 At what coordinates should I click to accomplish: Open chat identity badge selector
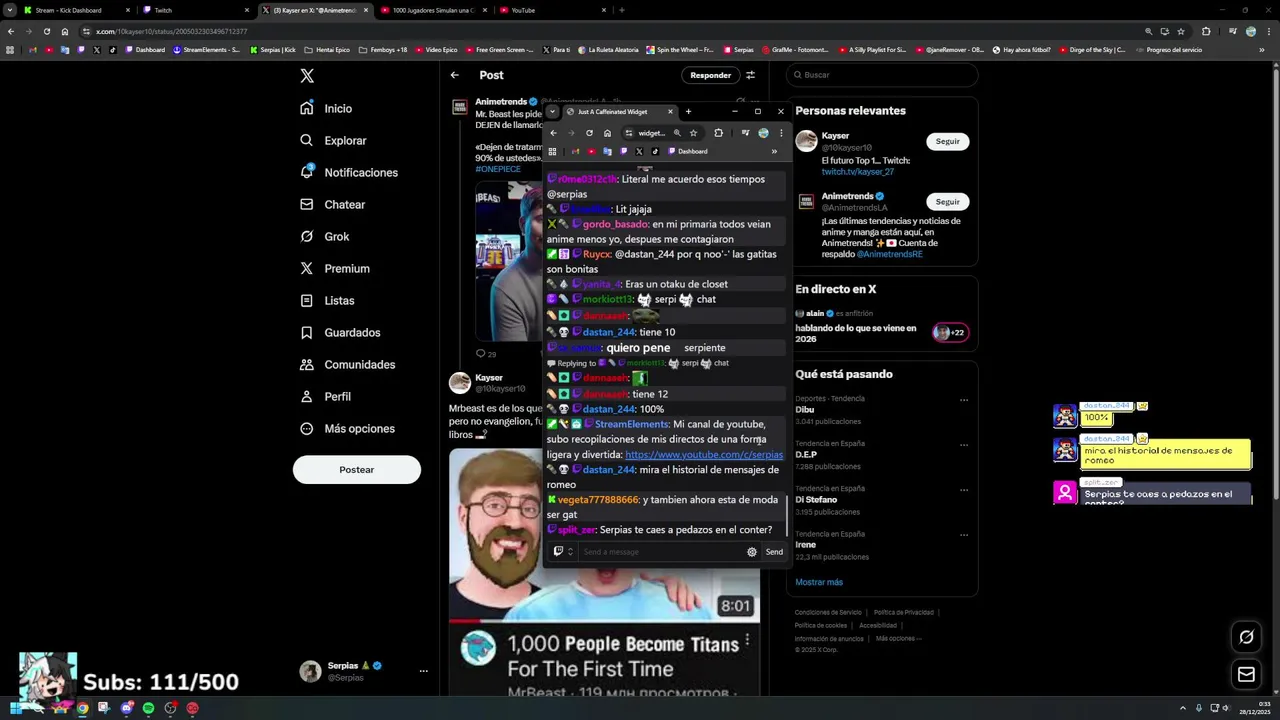(563, 552)
